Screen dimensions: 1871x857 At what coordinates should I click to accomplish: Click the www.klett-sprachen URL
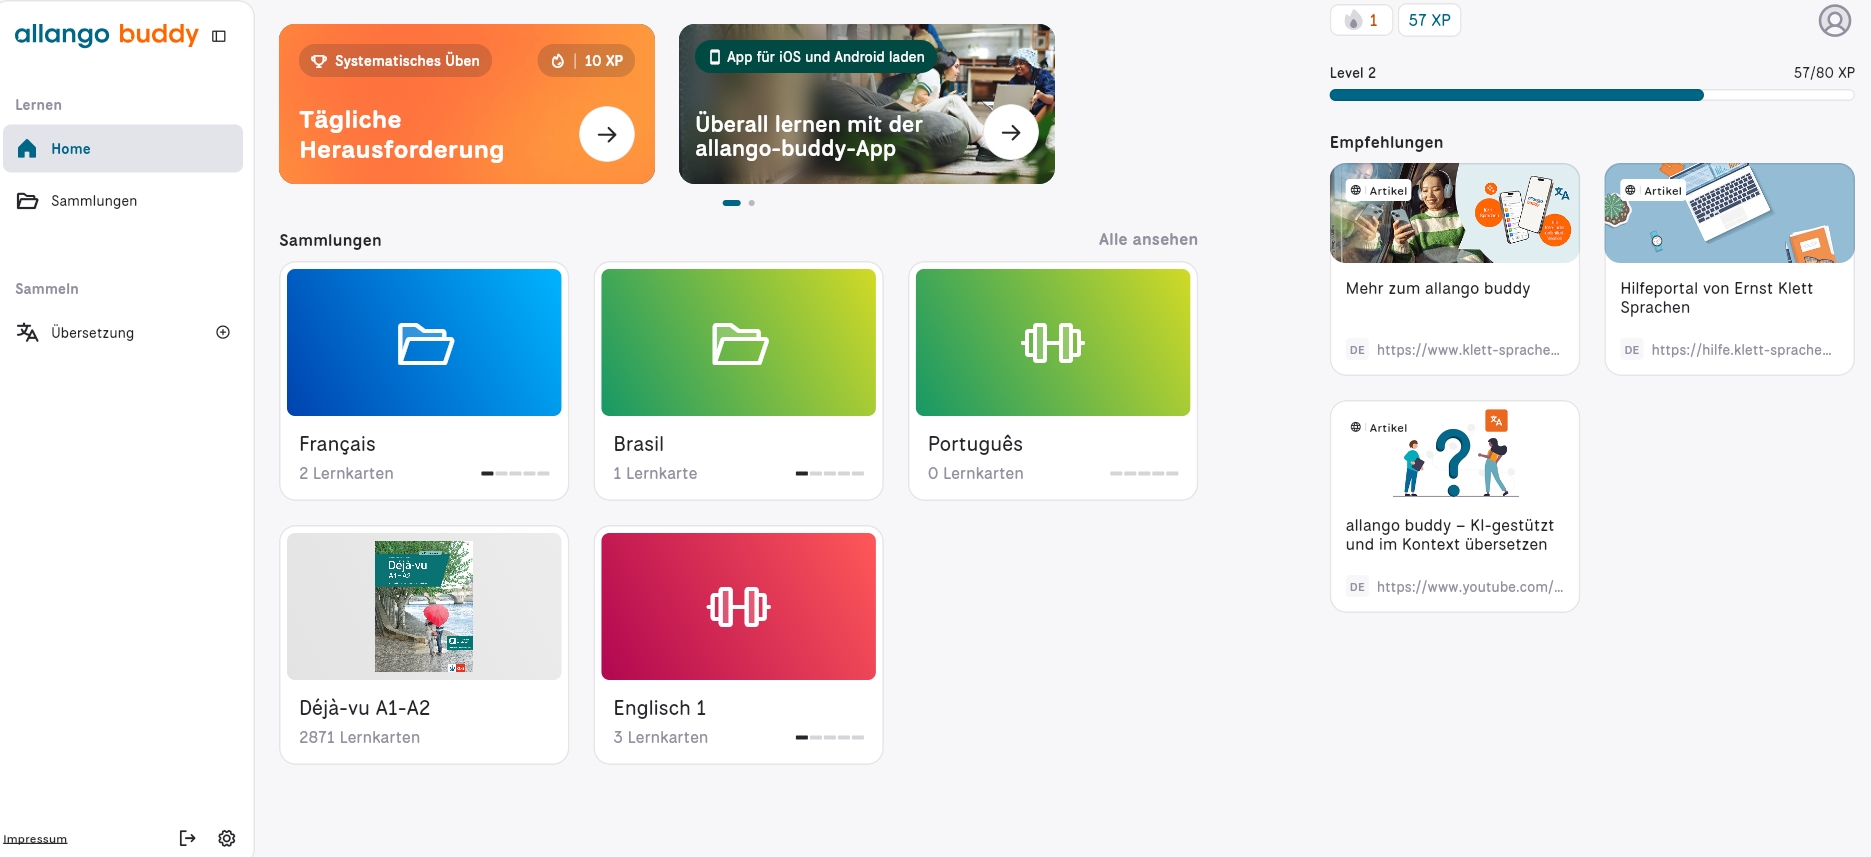[x=1468, y=350]
